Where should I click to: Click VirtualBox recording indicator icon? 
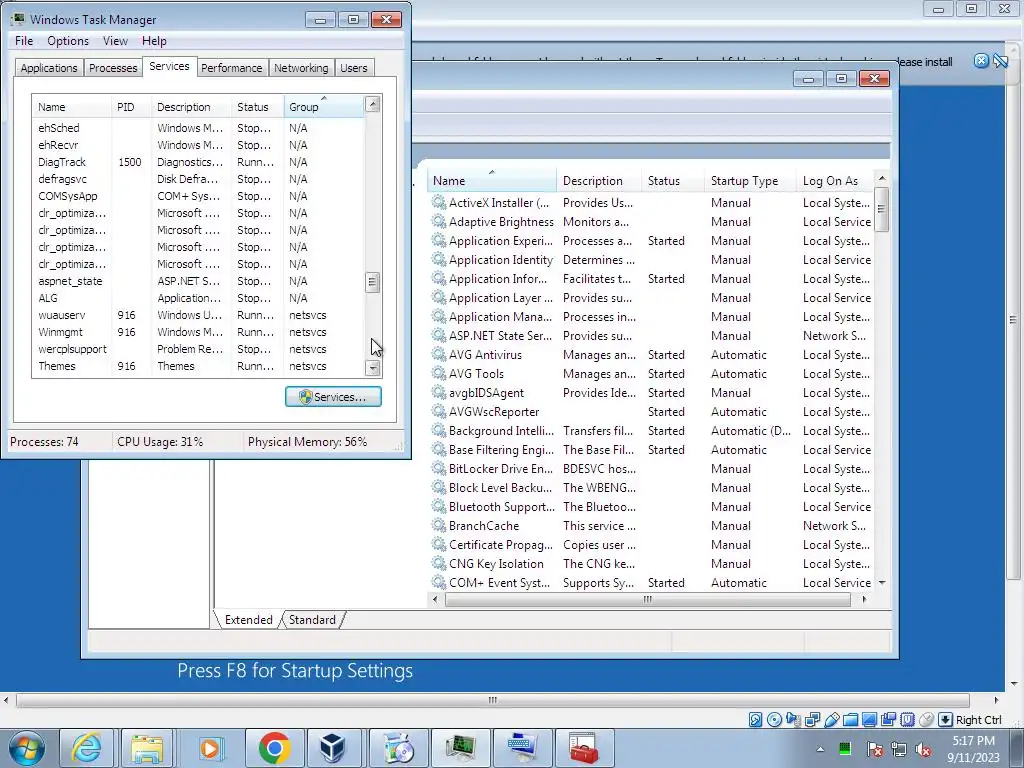(x=888, y=720)
